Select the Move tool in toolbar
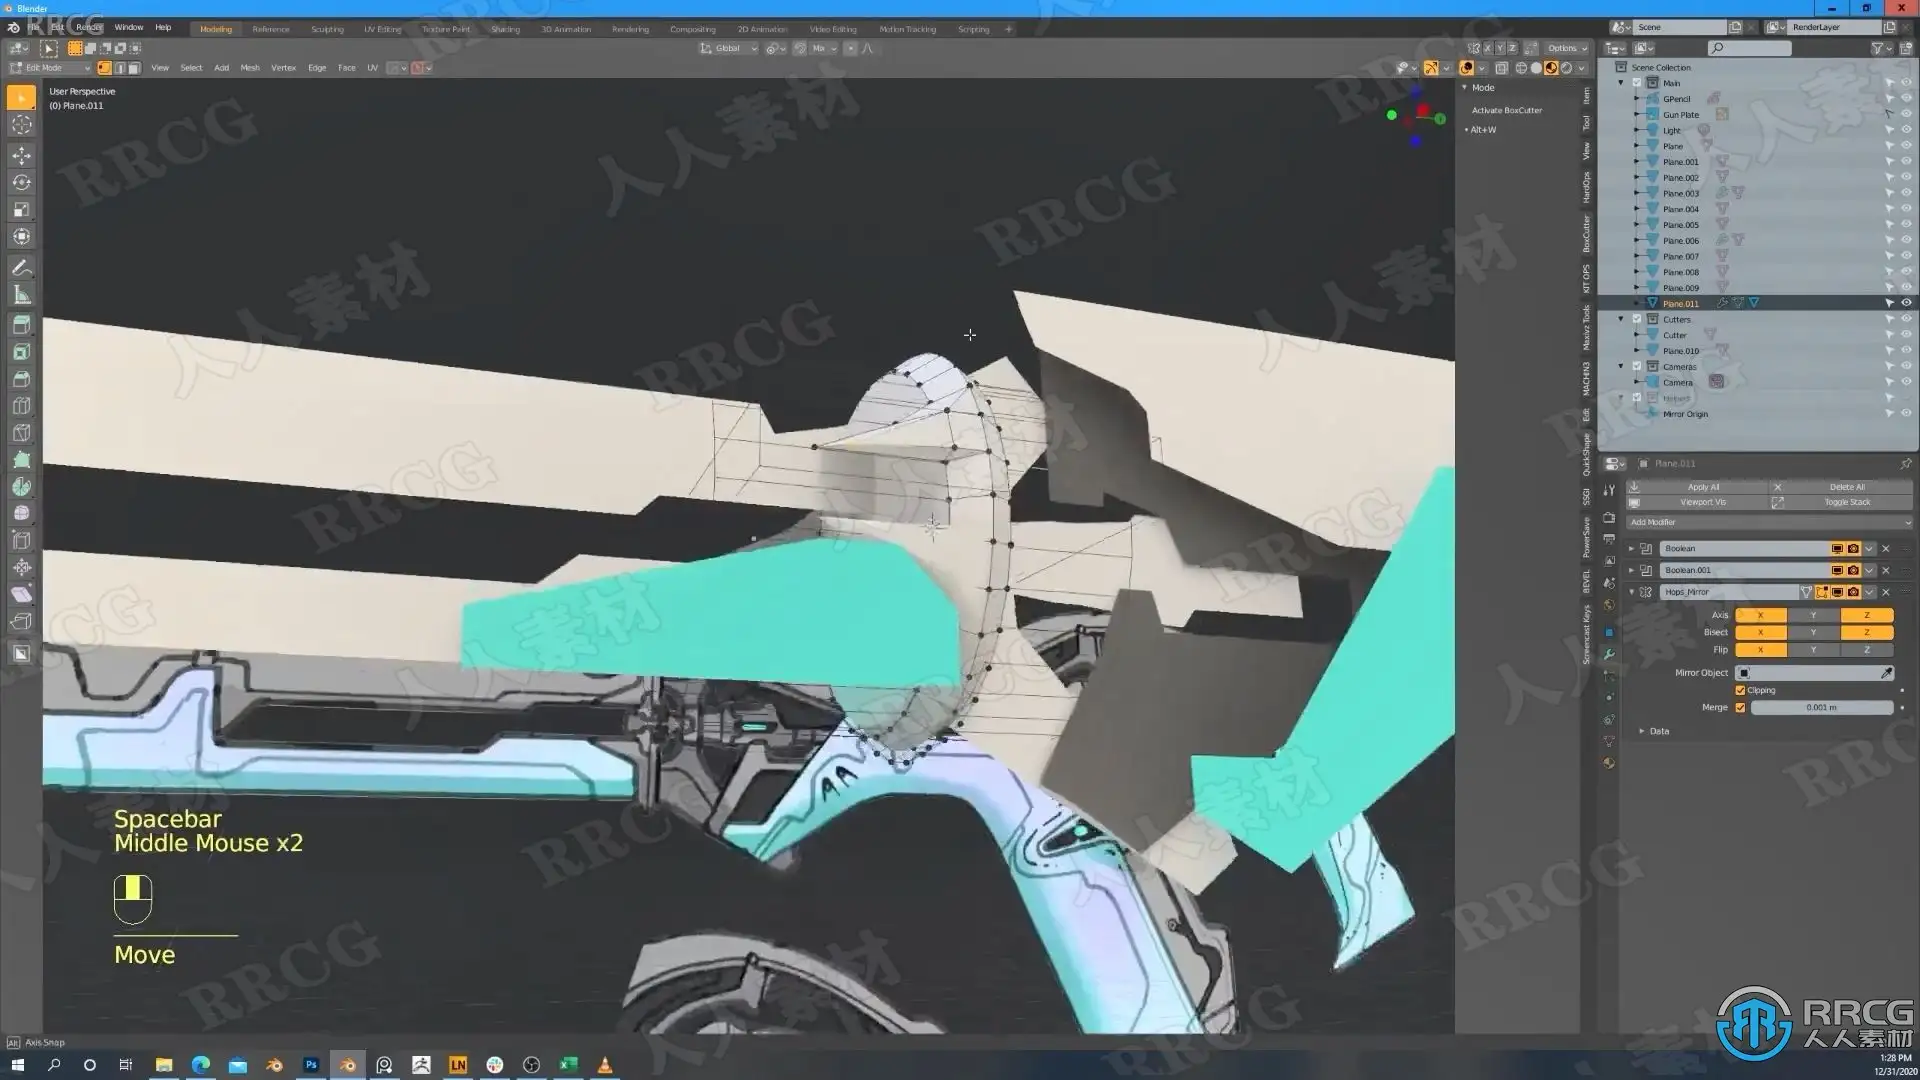The image size is (1920, 1080). pyautogui.click(x=21, y=155)
